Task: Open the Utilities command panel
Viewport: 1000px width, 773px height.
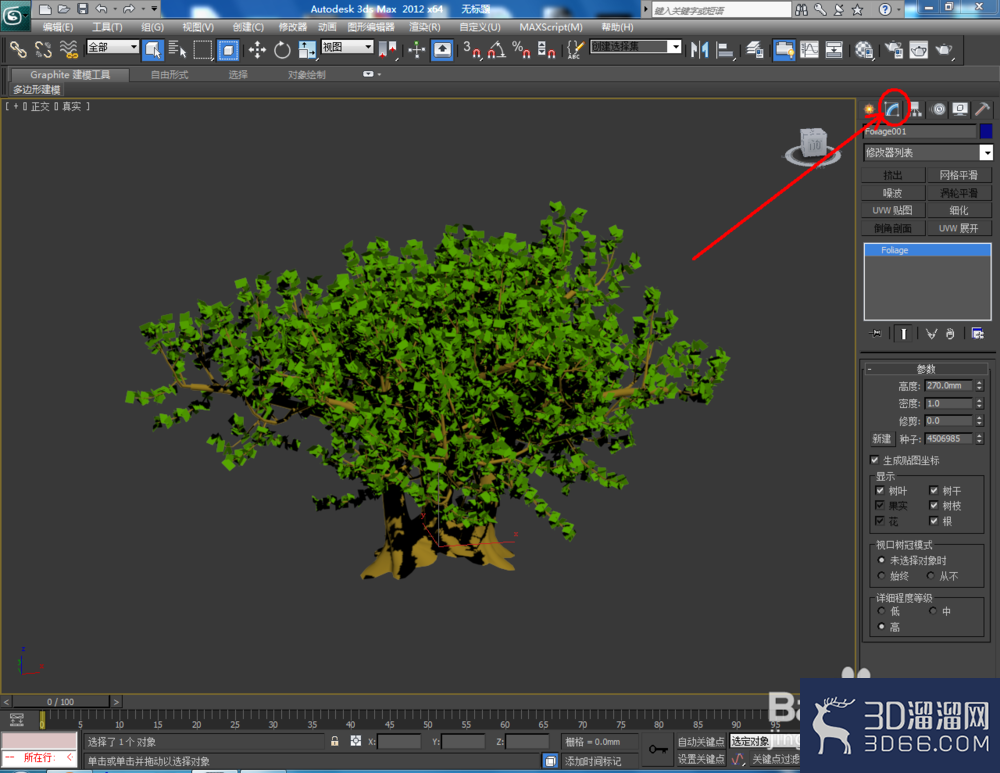Action: [x=982, y=109]
